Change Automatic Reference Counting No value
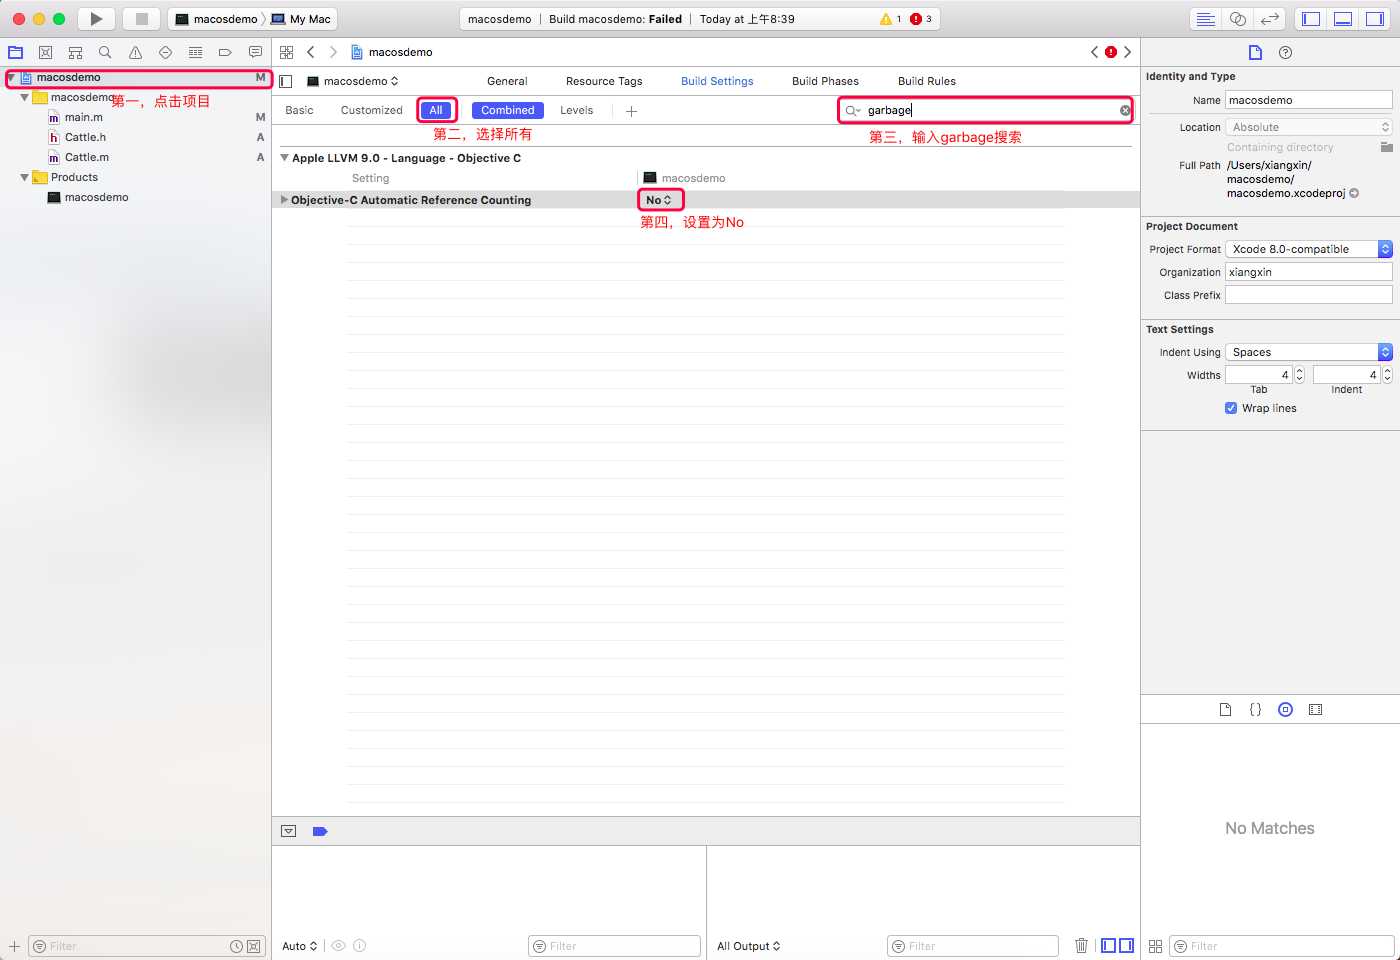 tap(659, 200)
